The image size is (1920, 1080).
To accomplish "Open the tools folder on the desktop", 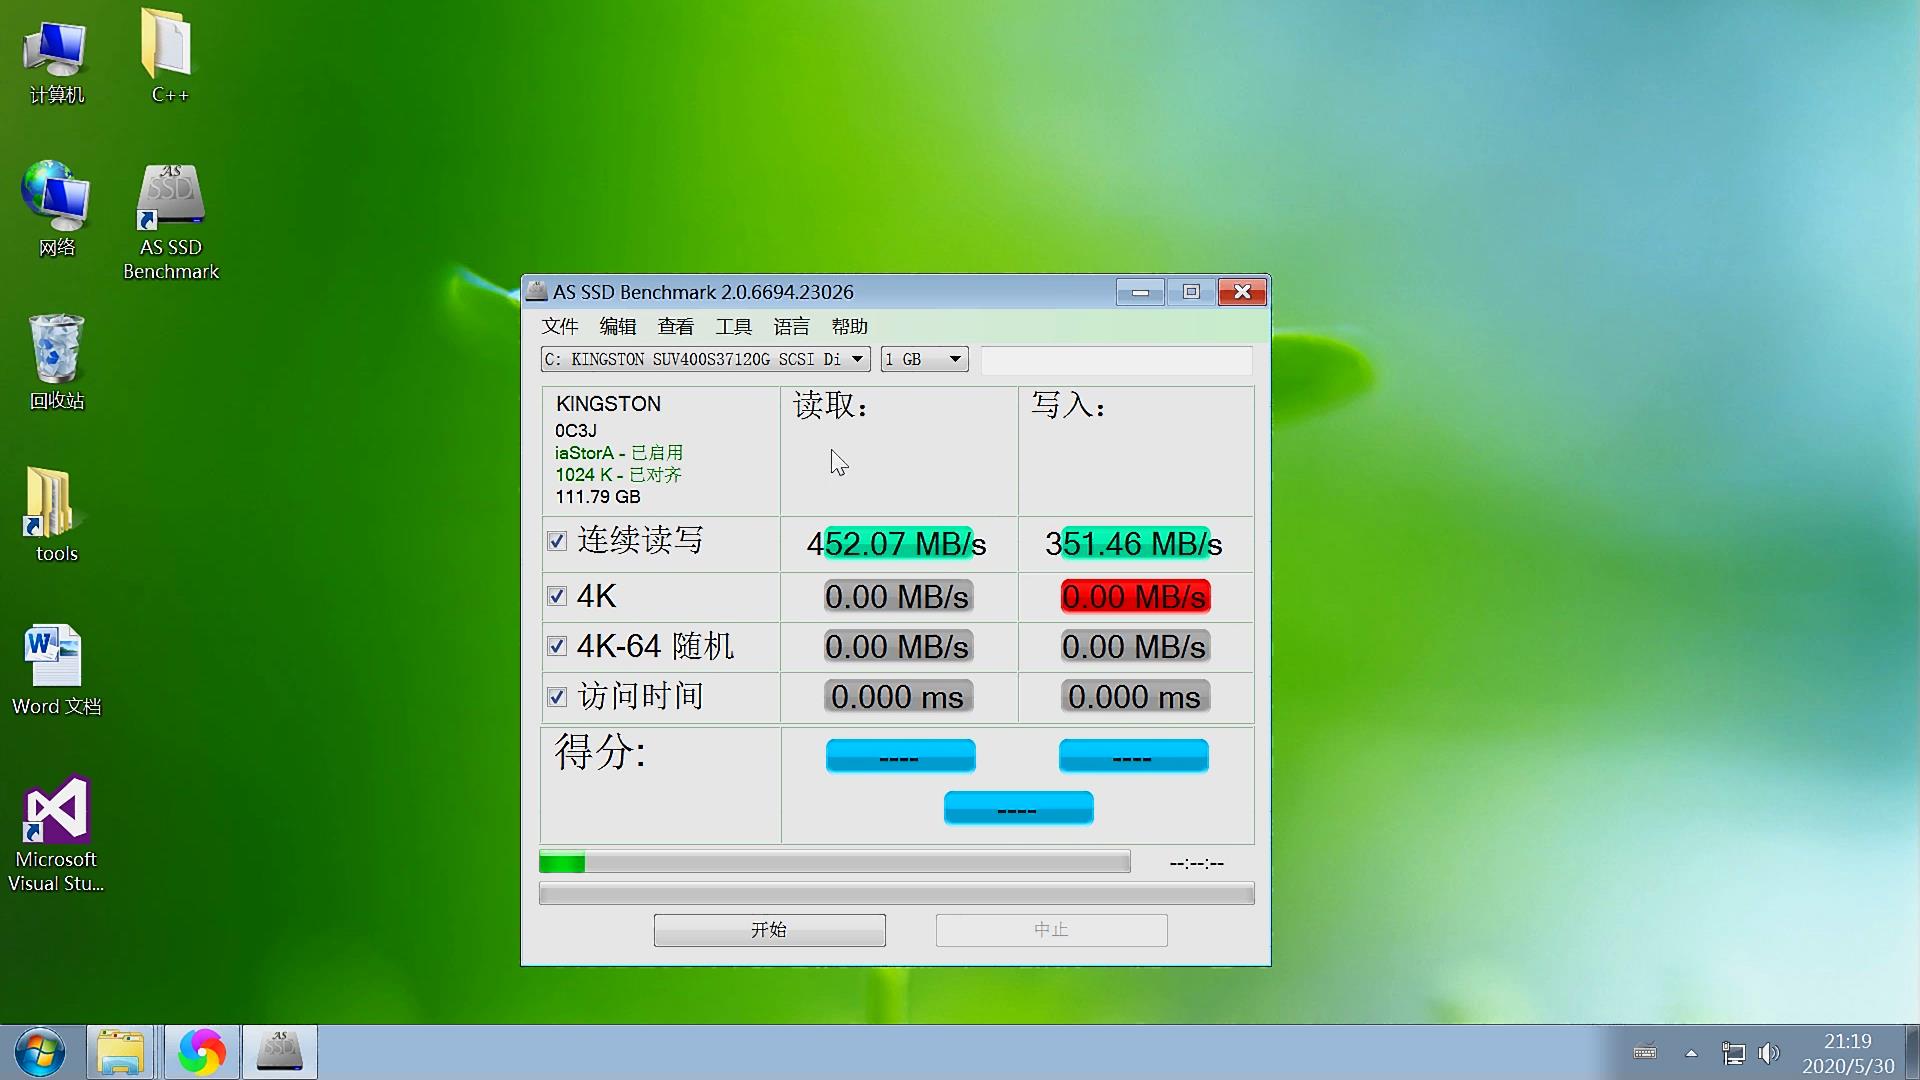I will click(x=54, y=510).
